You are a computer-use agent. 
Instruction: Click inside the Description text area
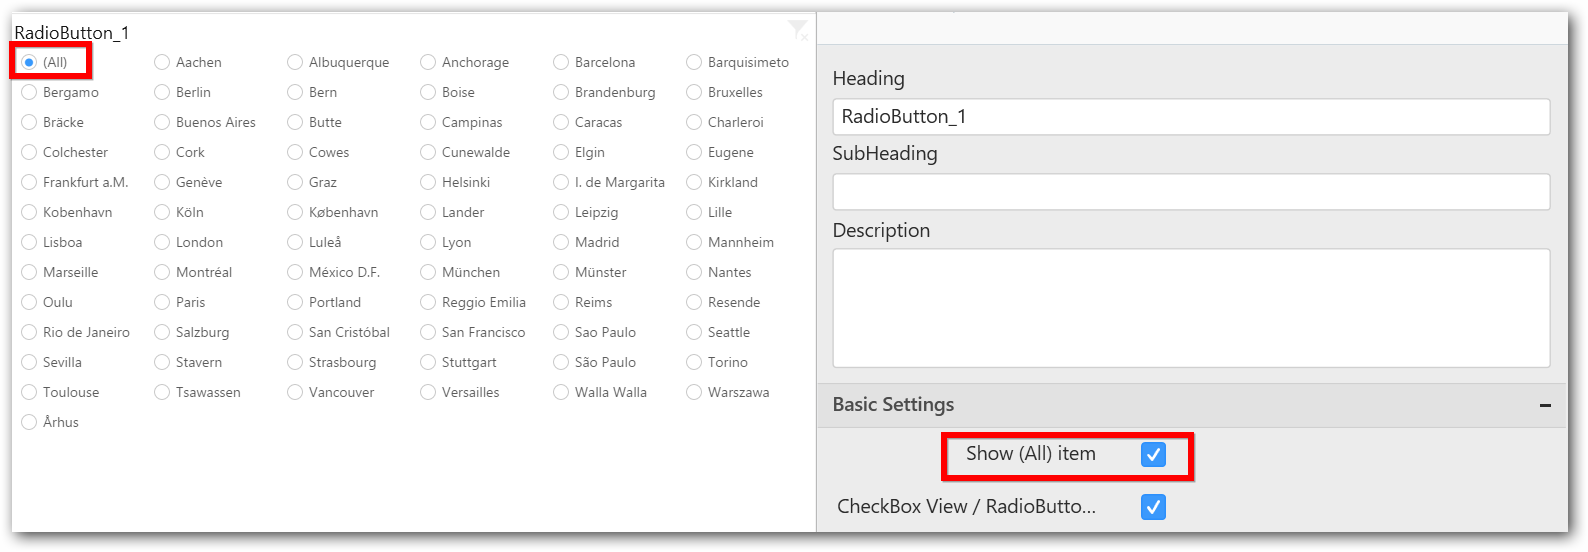tap(1190, 308)
